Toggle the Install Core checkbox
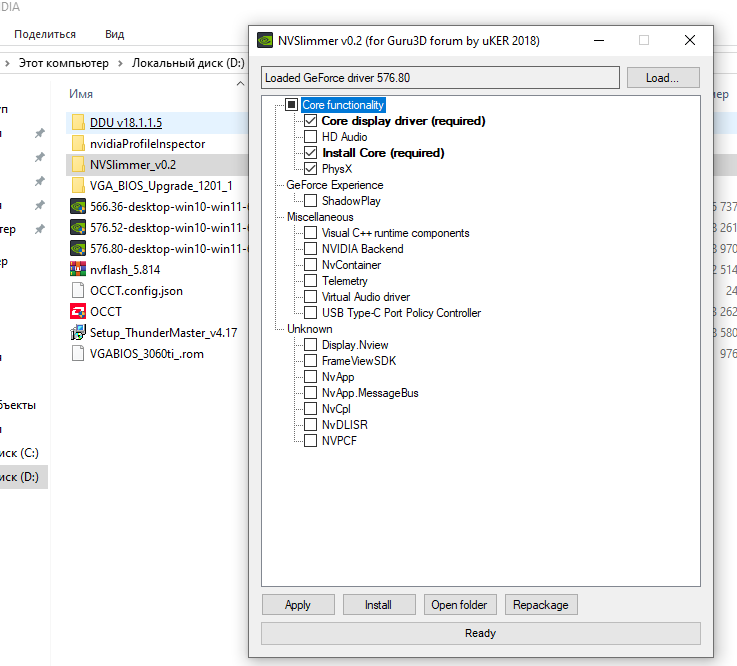Screen dimensions: 737x666 point(310,153)
